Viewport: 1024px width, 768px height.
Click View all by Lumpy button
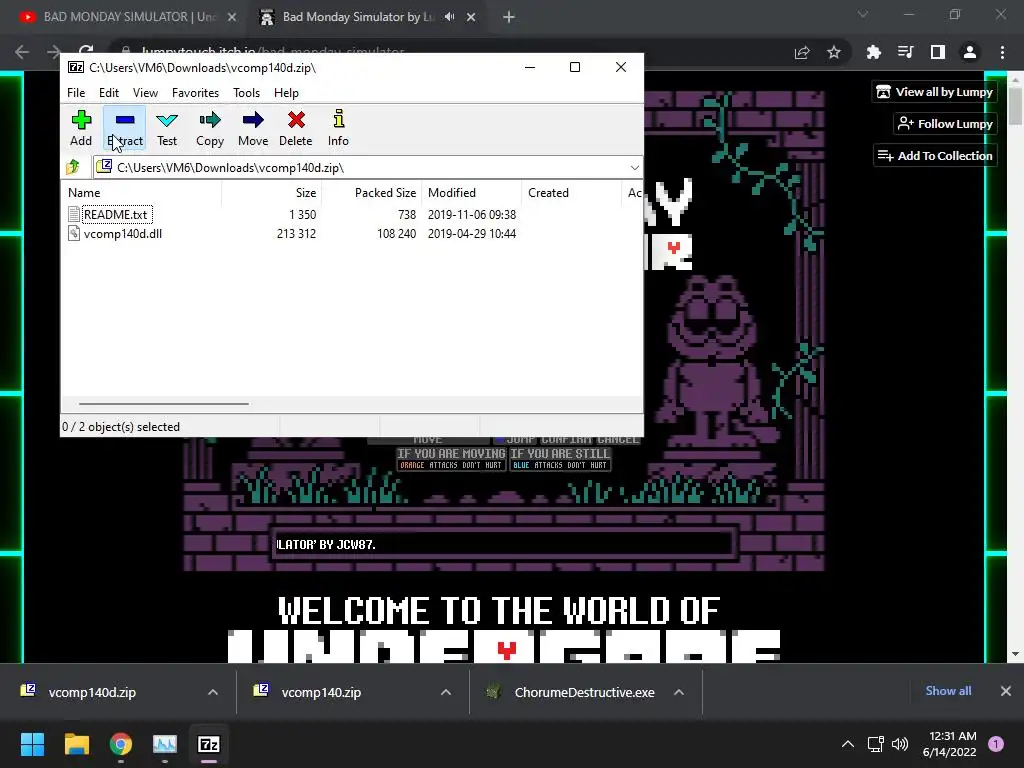[935, 92]
